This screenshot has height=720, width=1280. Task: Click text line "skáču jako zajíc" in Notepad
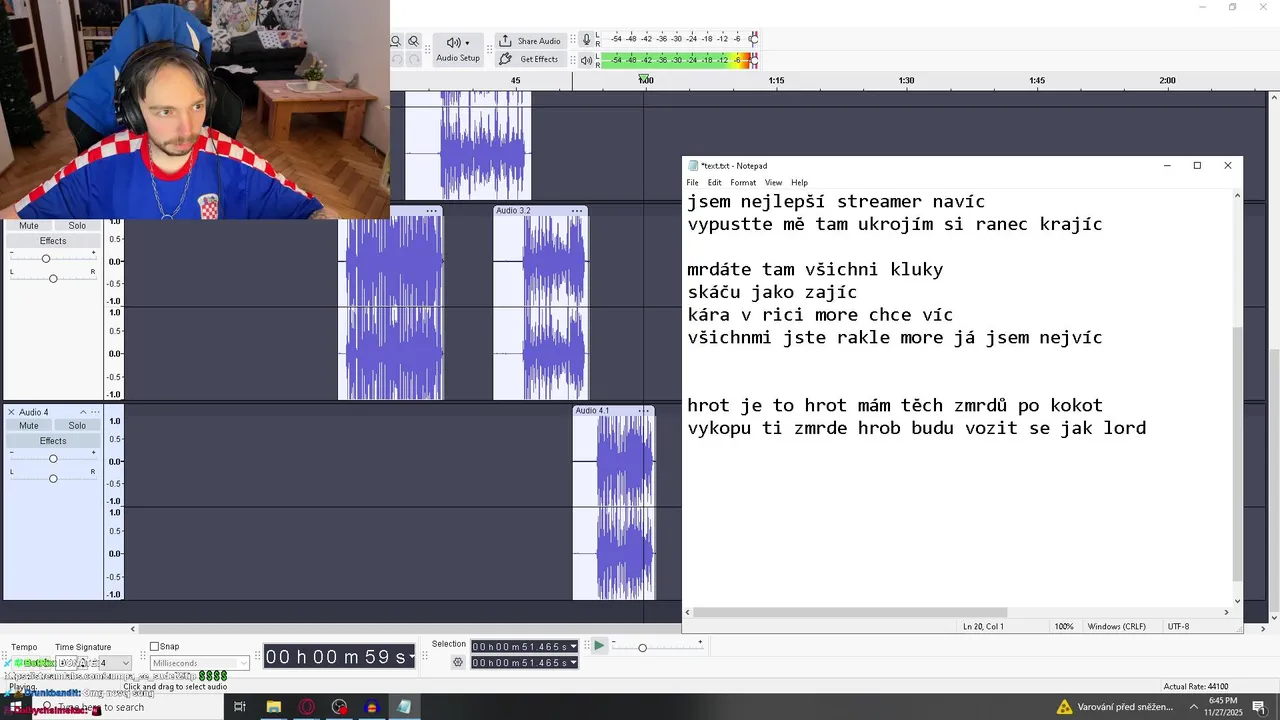point(772,292)
